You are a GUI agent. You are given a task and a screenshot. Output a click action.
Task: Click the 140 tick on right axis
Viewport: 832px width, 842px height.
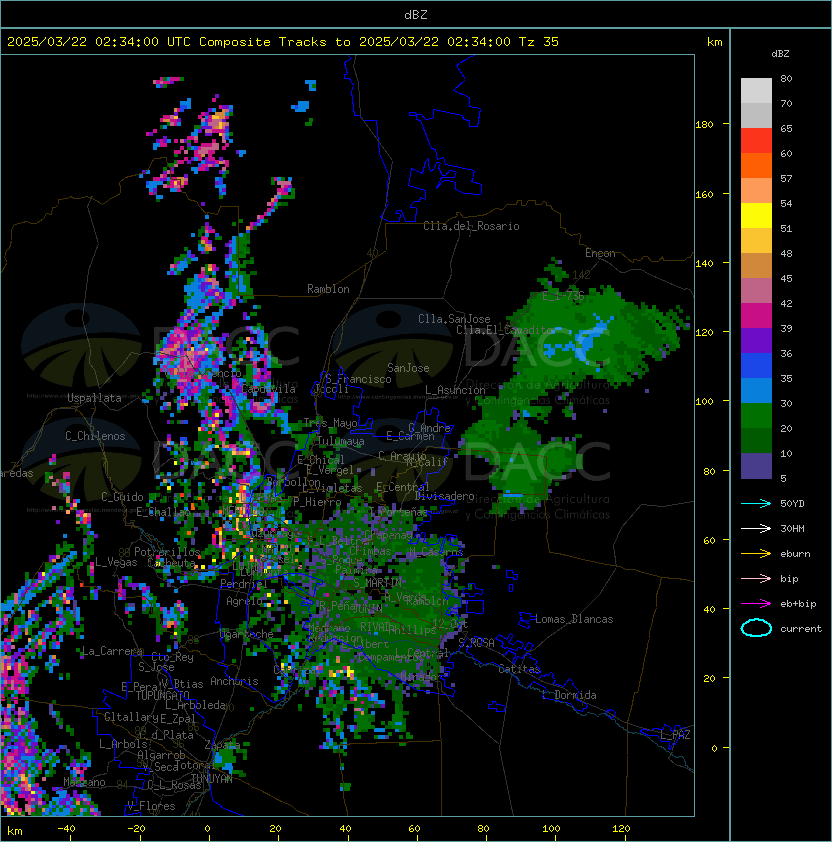click(704, 264)
